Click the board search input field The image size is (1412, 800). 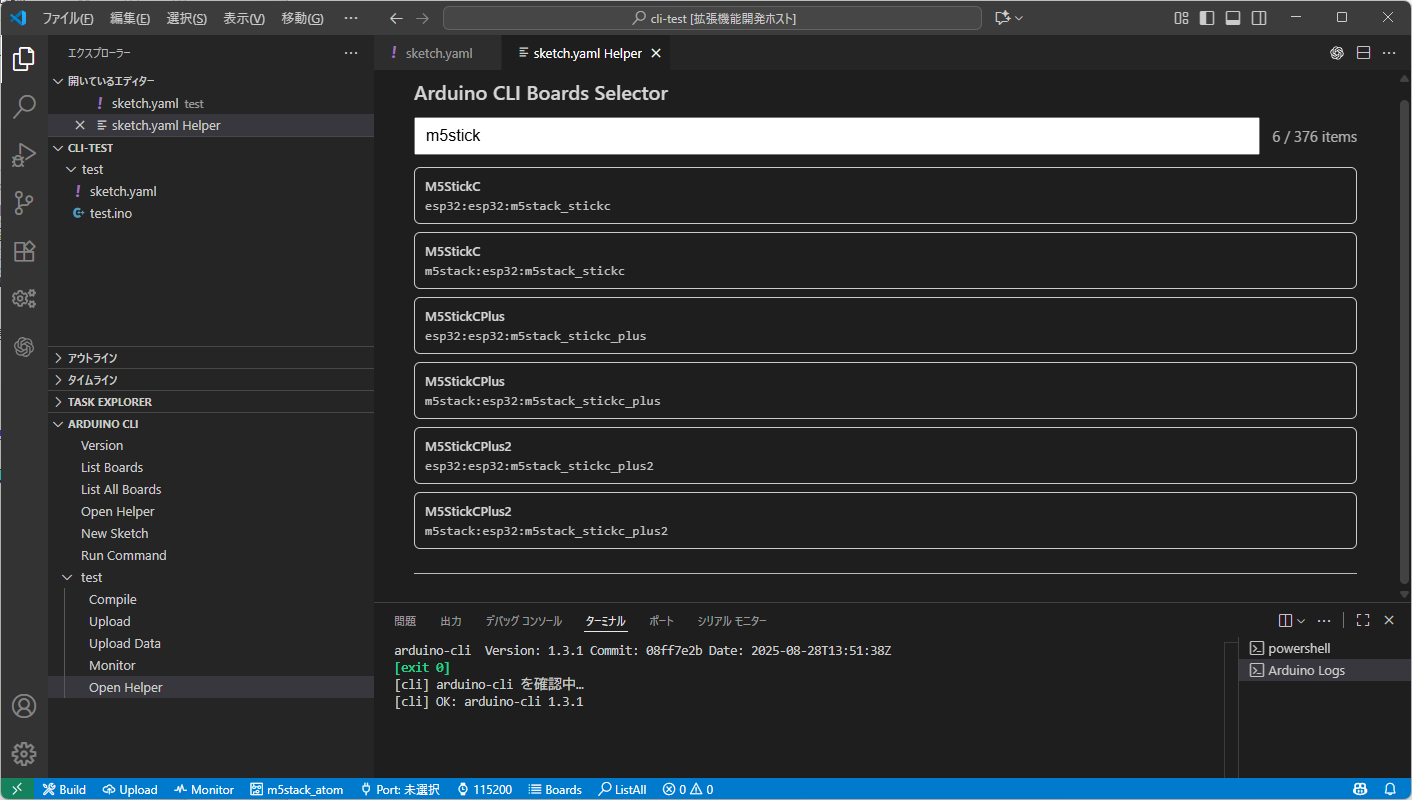[836, 136]
